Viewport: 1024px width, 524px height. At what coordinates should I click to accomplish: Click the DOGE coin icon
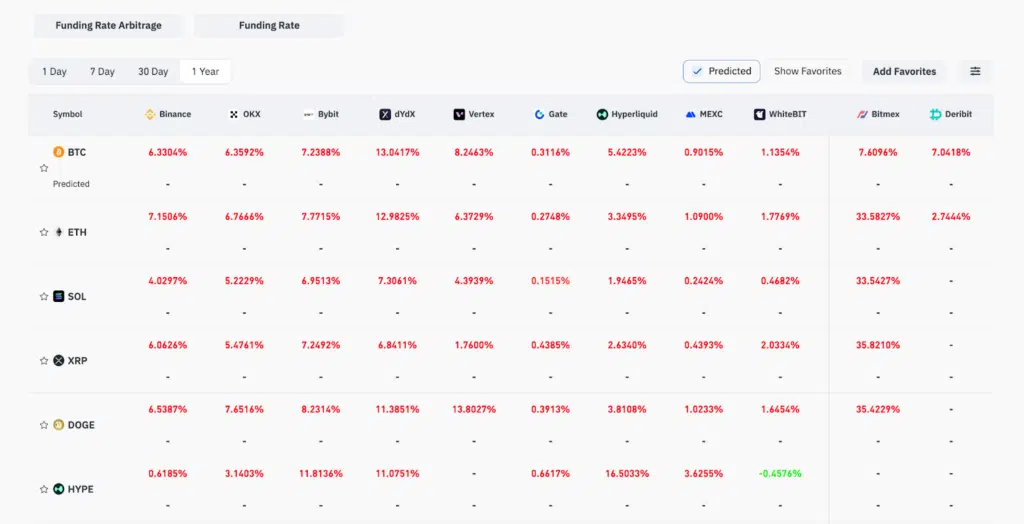[x=58, y=425]
